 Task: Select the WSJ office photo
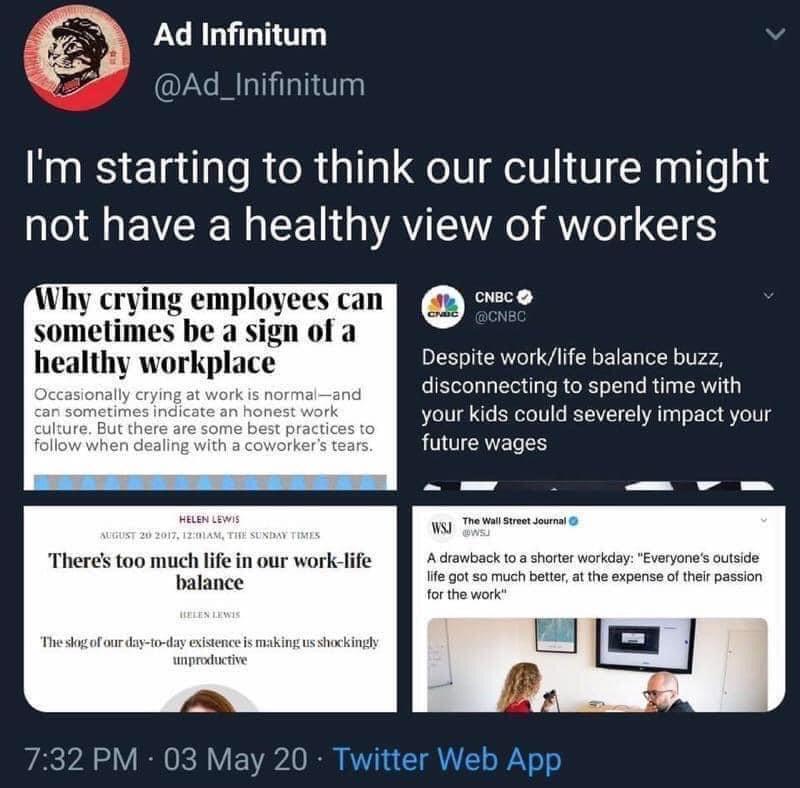click(x=597, y=665)
